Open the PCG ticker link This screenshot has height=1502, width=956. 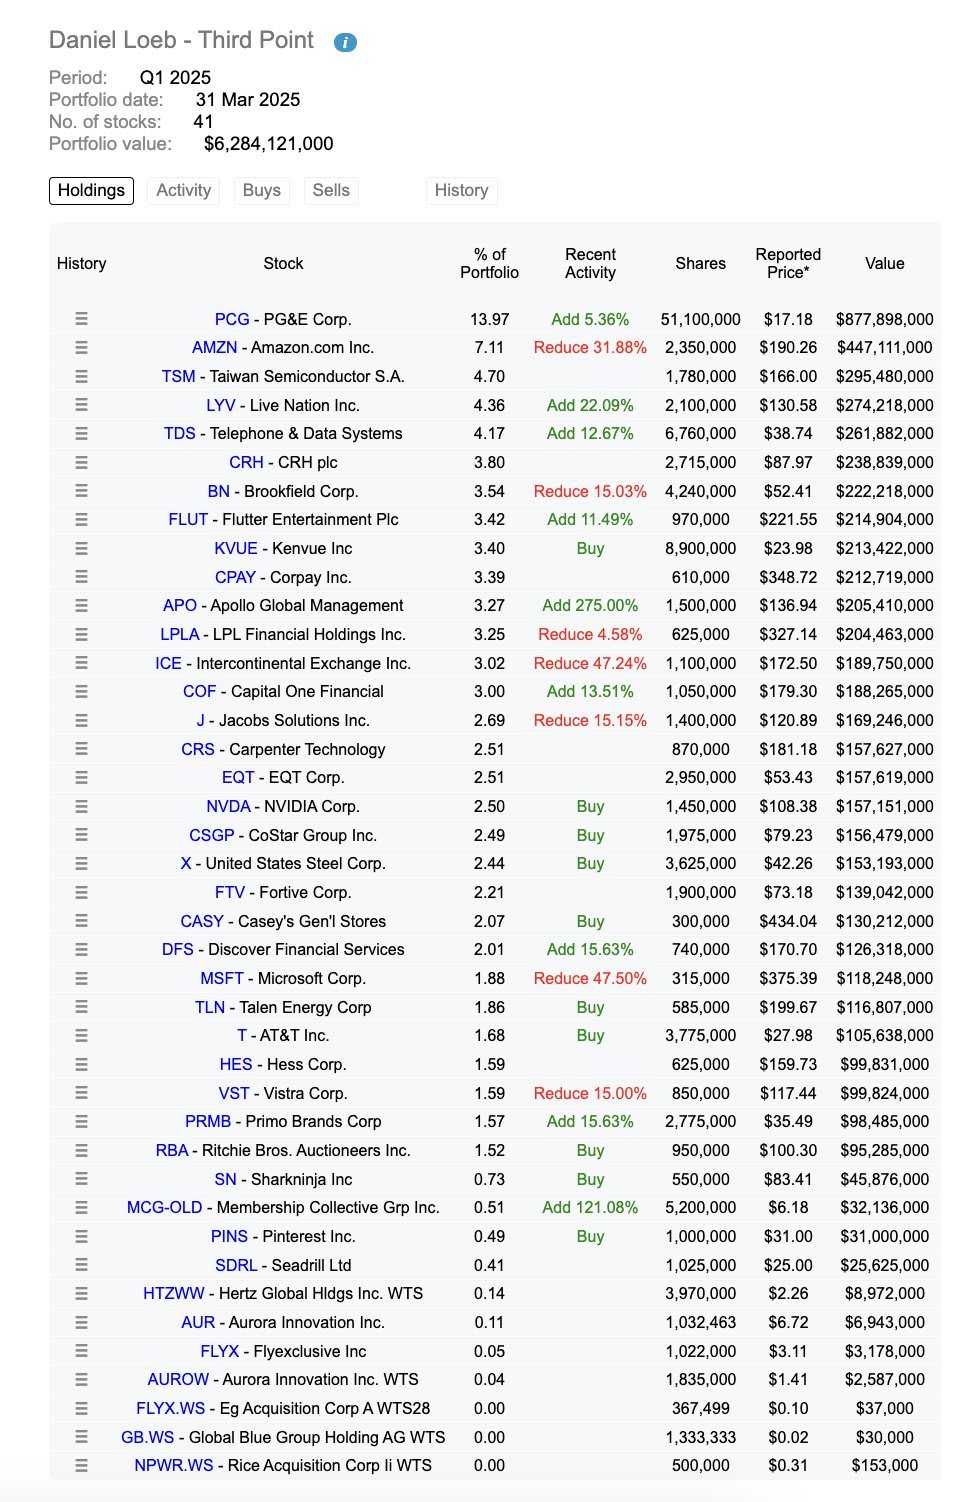click(232, 319)
